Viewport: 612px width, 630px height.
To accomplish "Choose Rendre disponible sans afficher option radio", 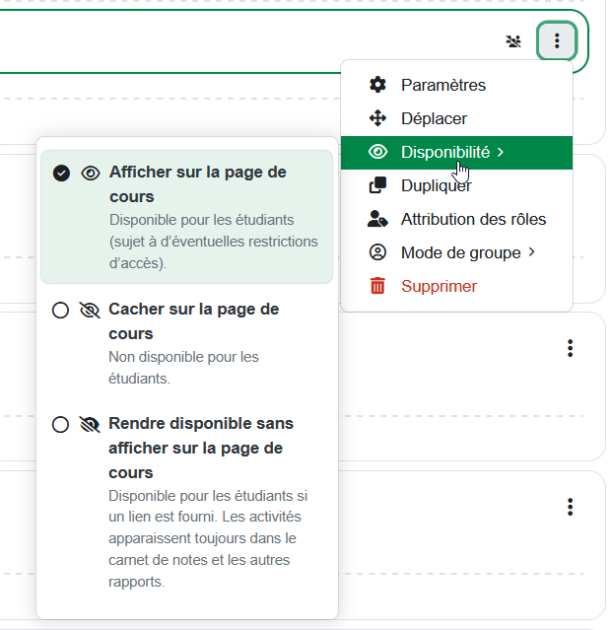I will click(61, 425).
